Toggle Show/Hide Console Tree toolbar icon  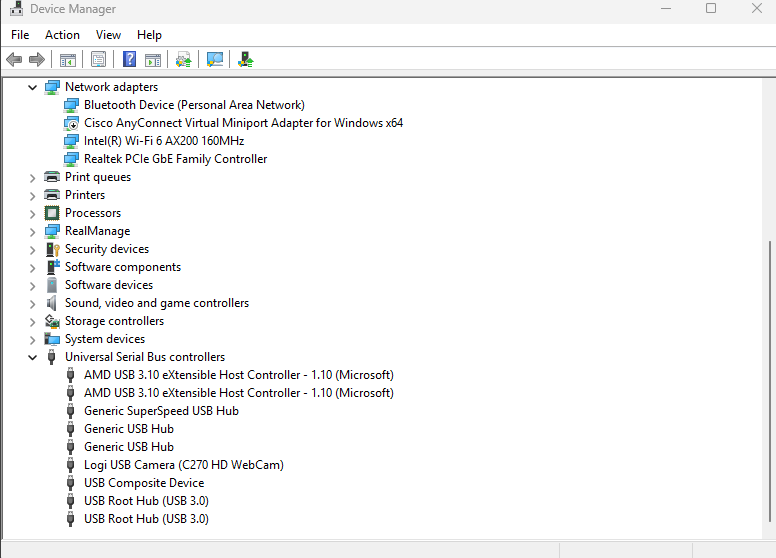tap(68, 60)
